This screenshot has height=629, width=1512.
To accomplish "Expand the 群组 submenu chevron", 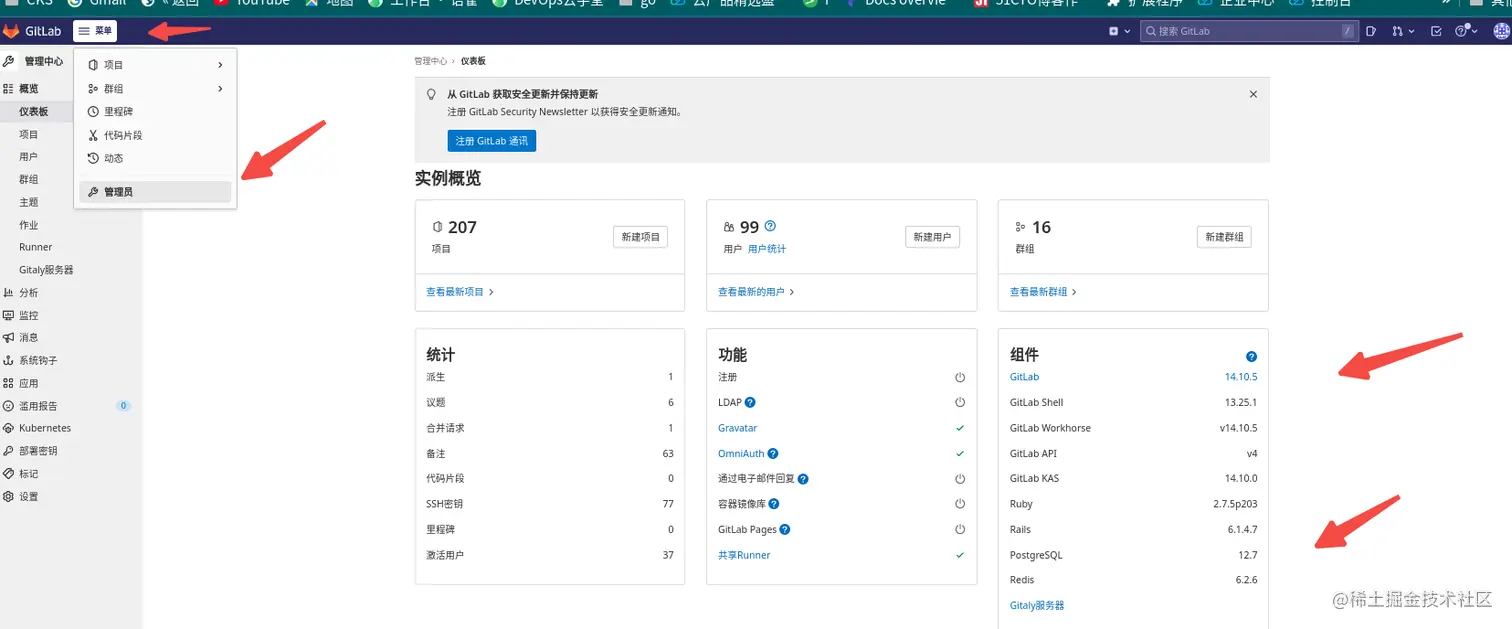I will click(221, 89).
